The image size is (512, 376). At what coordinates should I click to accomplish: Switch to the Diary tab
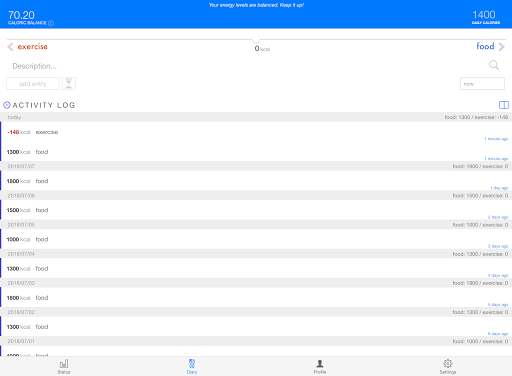[192, 366]
